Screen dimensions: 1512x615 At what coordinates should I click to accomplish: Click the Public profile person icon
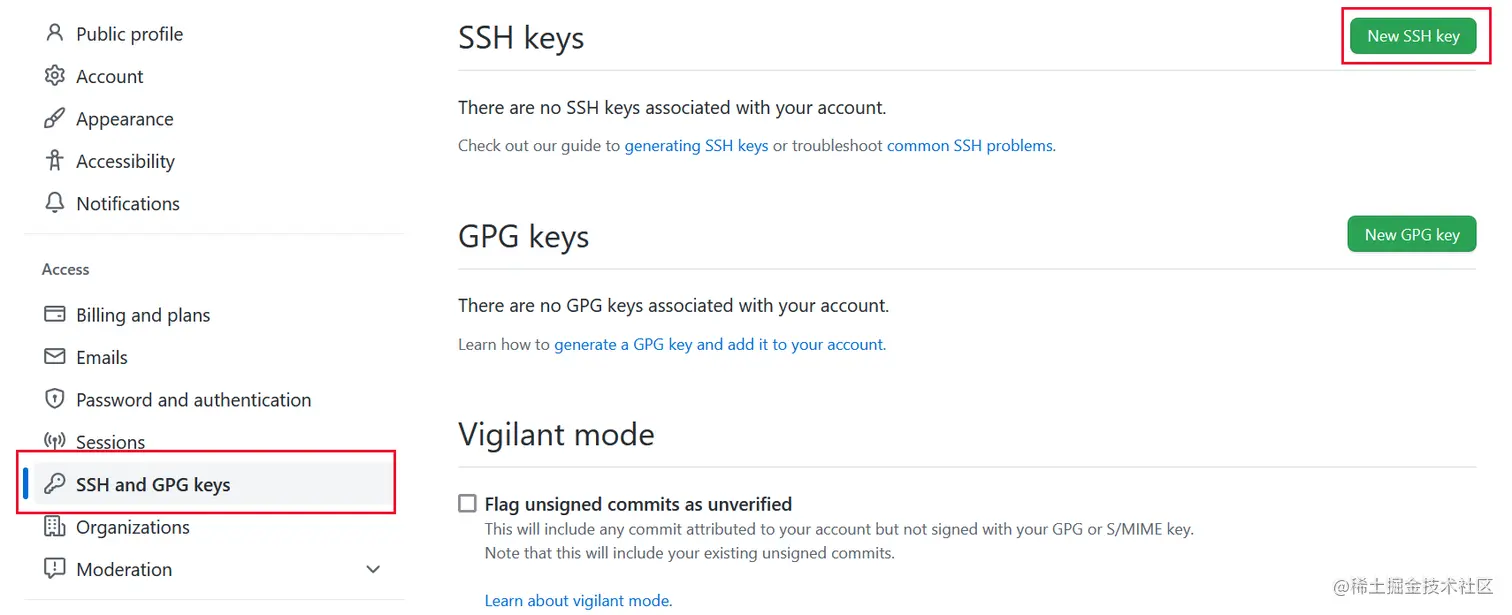pyautogui.click(x=54, y=33)
